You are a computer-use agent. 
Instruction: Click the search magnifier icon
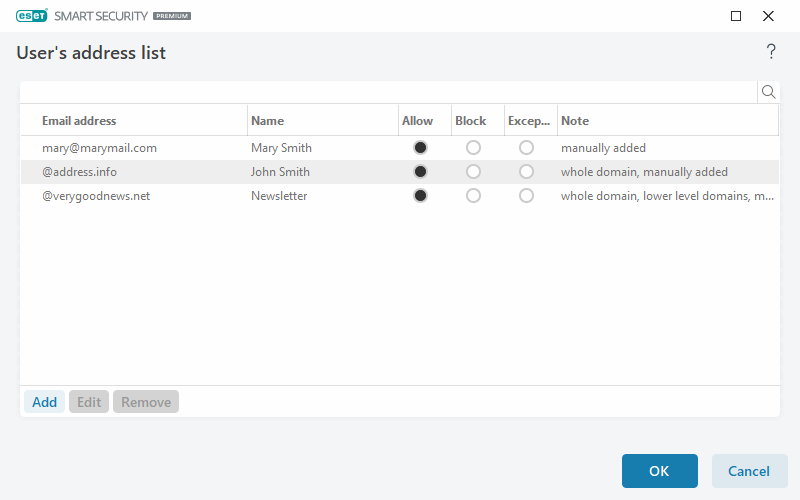click(x=769, y=92)
